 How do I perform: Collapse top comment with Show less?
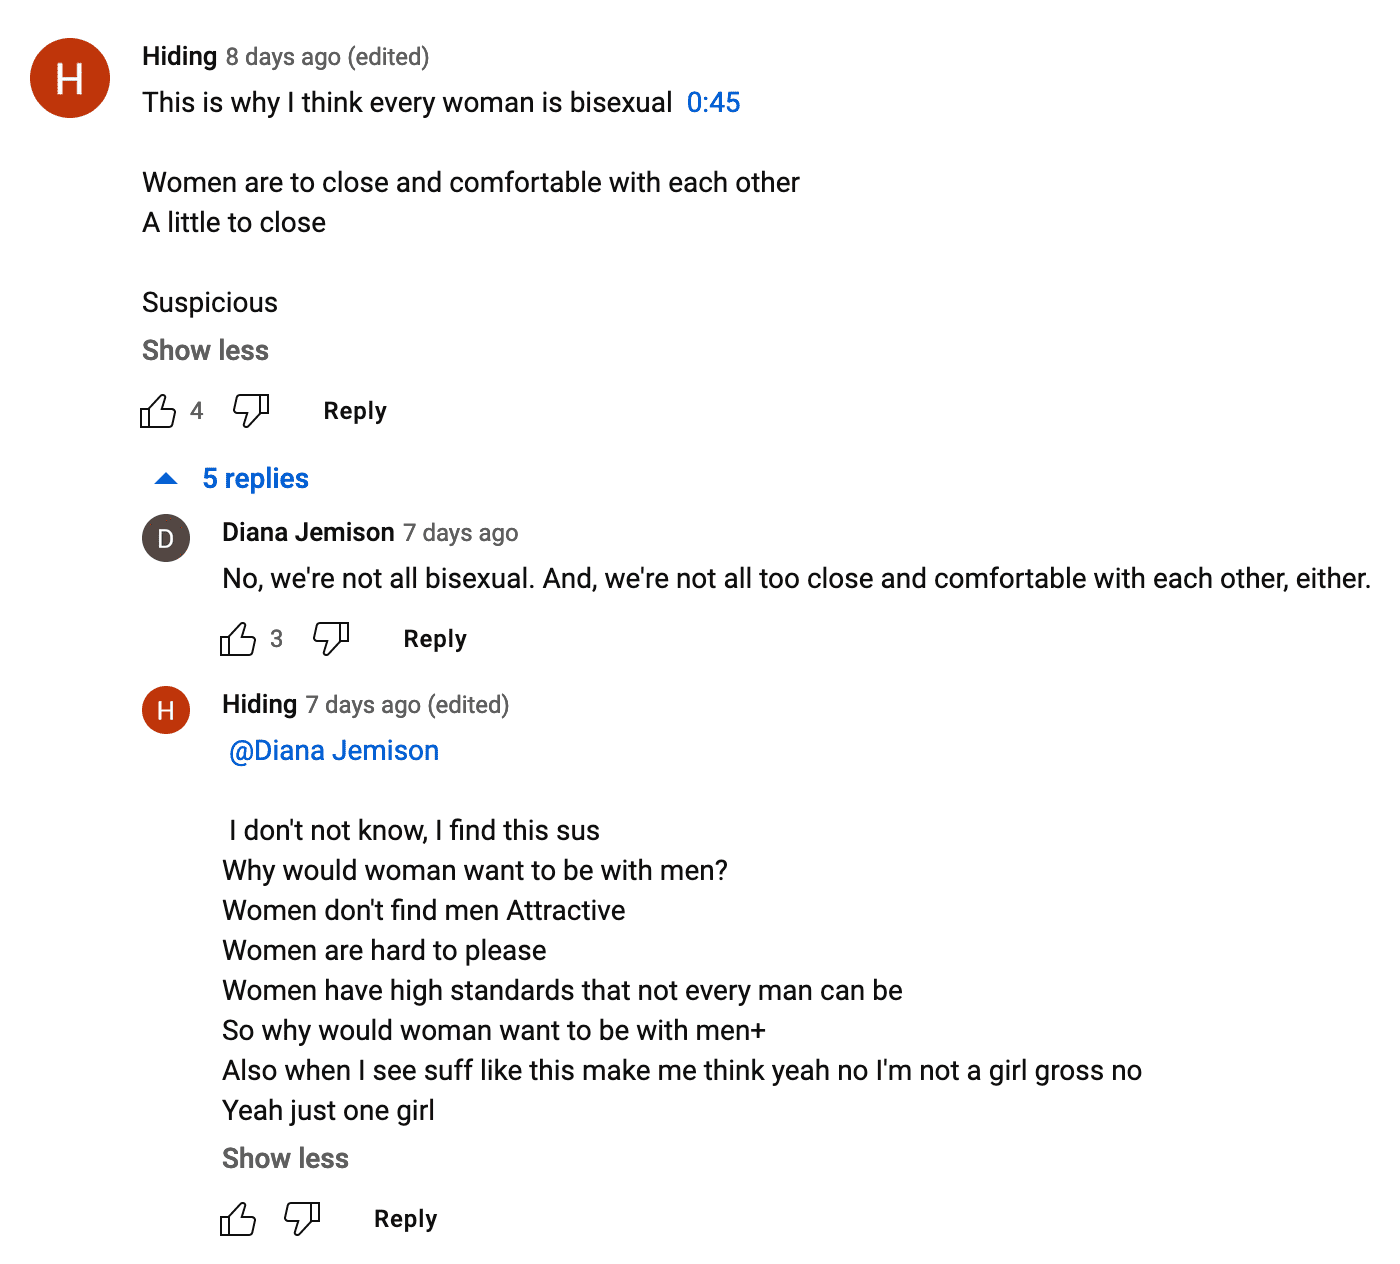point(205,351)
